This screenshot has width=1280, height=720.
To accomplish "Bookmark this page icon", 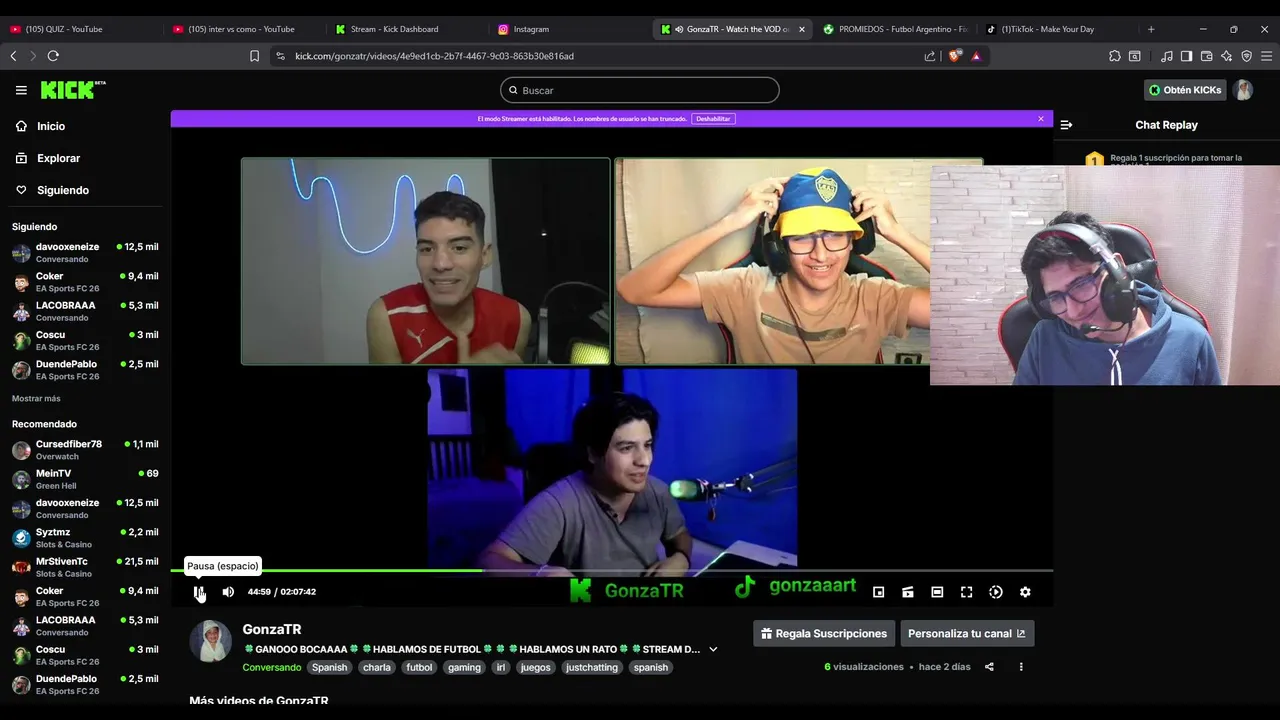I will coord(254,56).
